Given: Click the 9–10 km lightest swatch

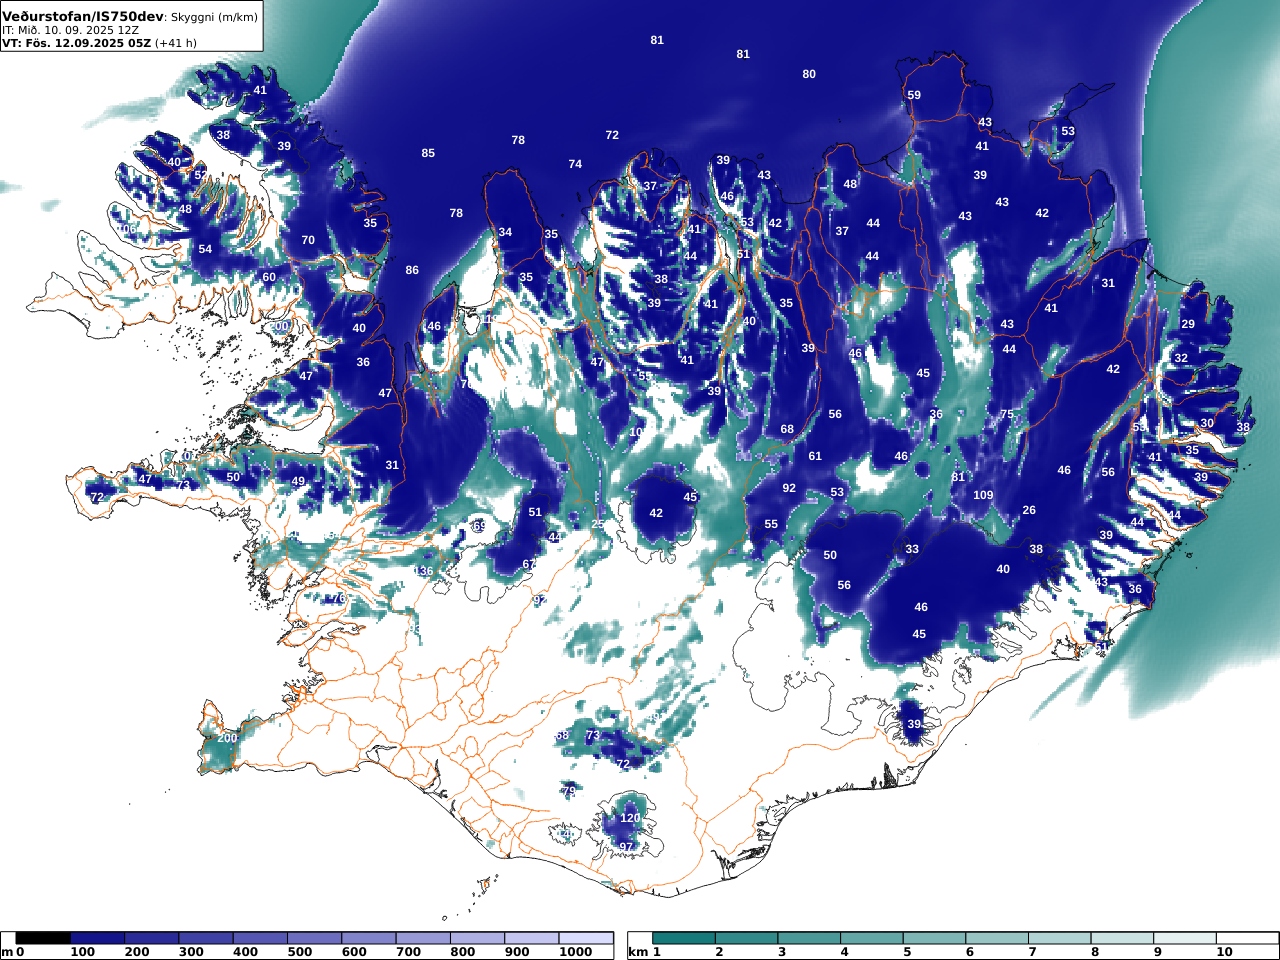Looking at the screenshot, I should [x=1184, y=938].
